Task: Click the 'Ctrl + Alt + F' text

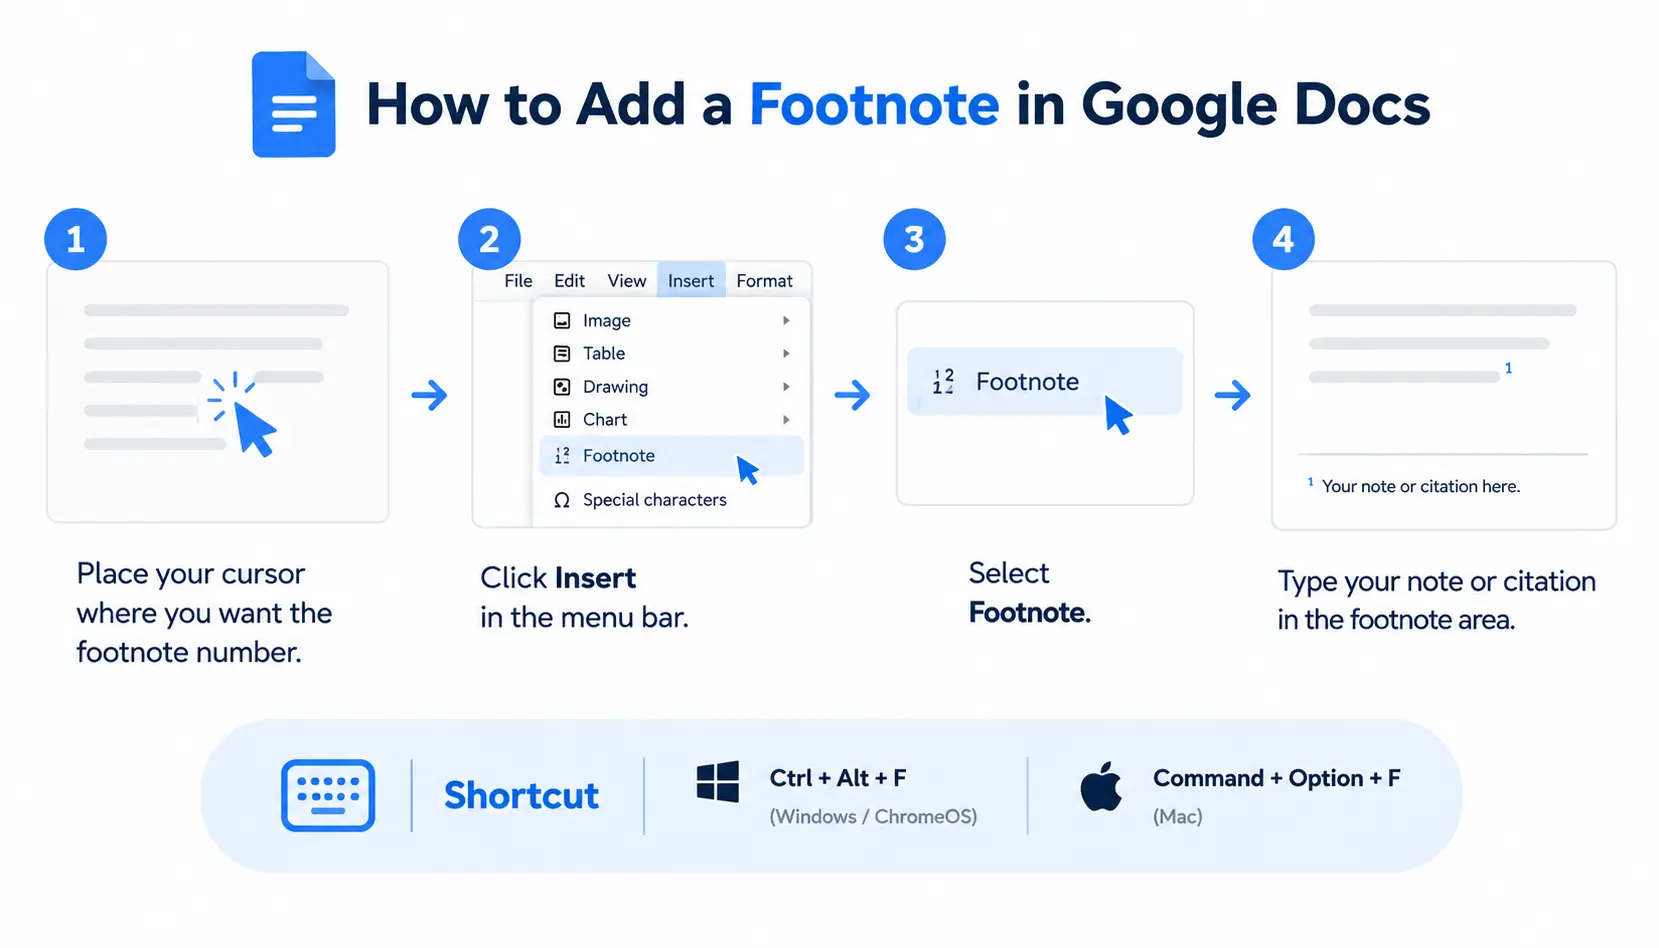Action: (x=838, y=778)
